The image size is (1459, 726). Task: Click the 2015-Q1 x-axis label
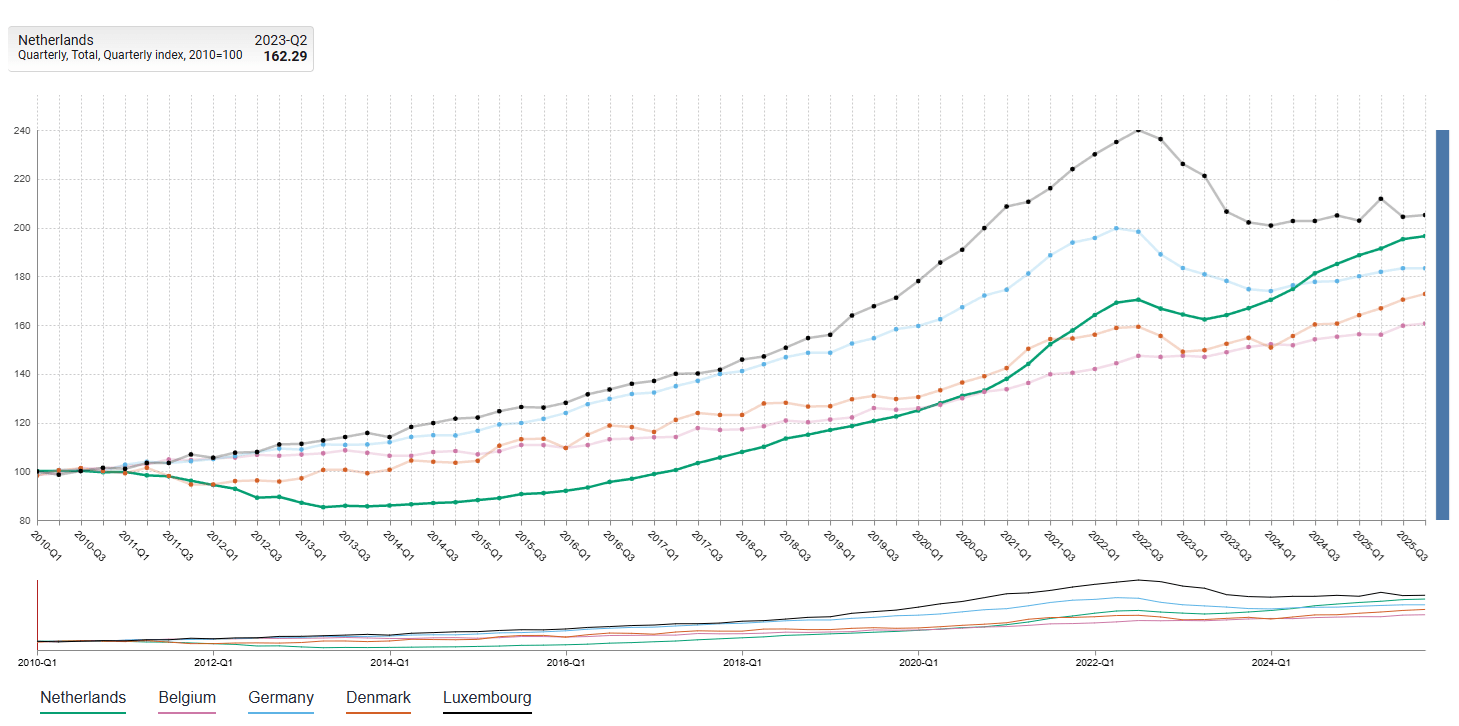[488, 545]
